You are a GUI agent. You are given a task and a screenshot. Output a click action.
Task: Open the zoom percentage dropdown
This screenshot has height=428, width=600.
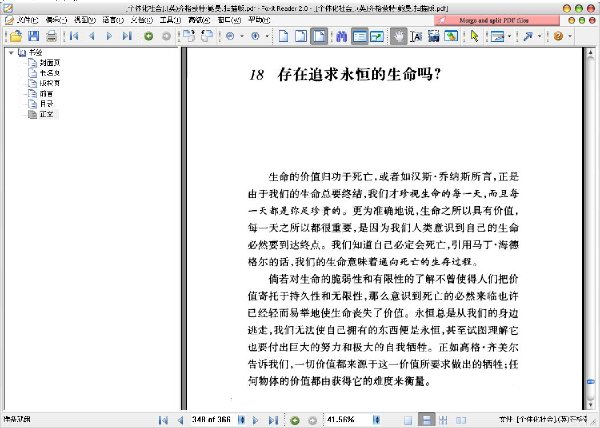[377, 420]
